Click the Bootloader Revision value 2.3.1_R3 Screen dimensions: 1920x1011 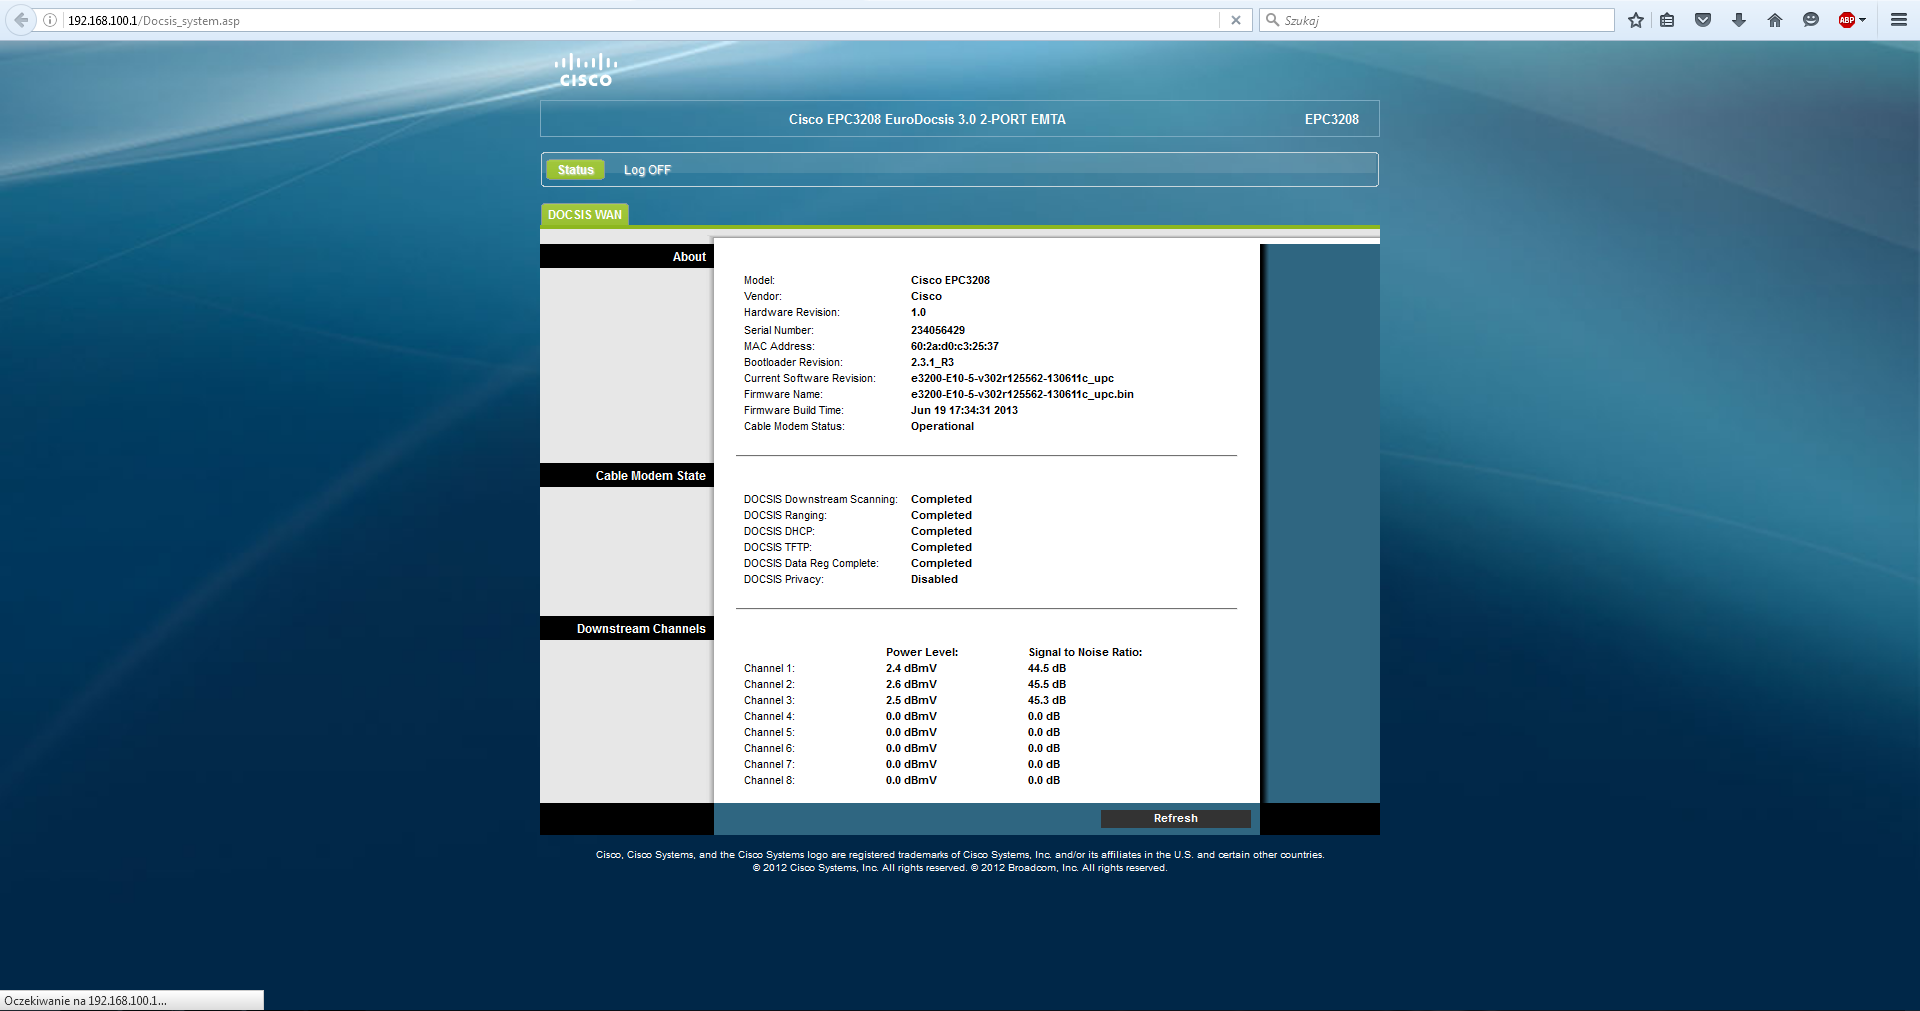click(932, 363)
